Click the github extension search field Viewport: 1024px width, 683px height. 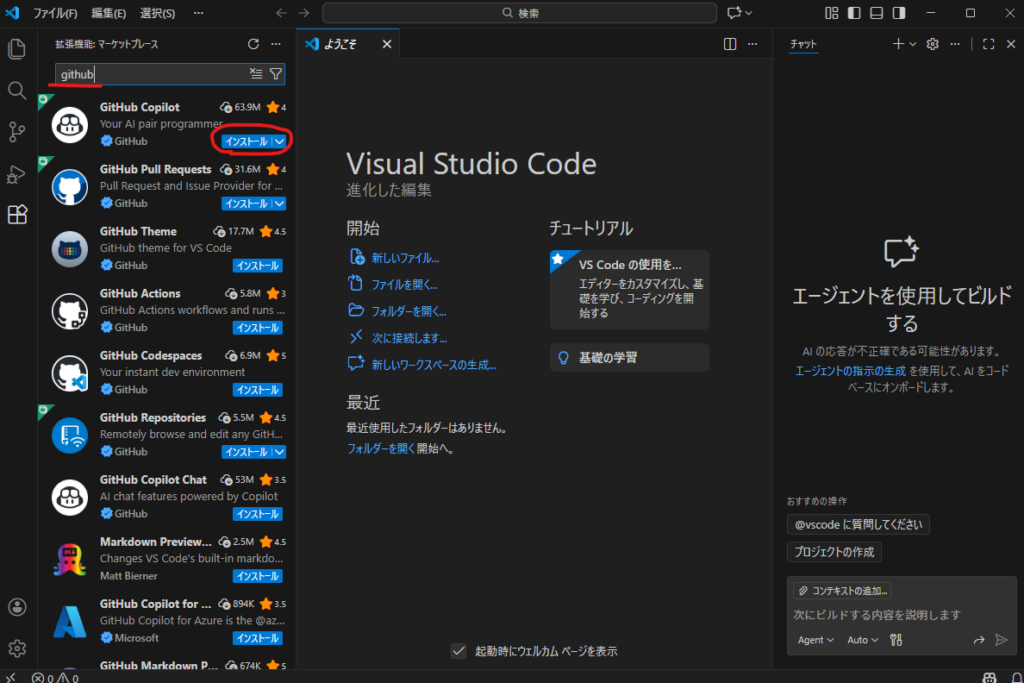click(150, 74)
